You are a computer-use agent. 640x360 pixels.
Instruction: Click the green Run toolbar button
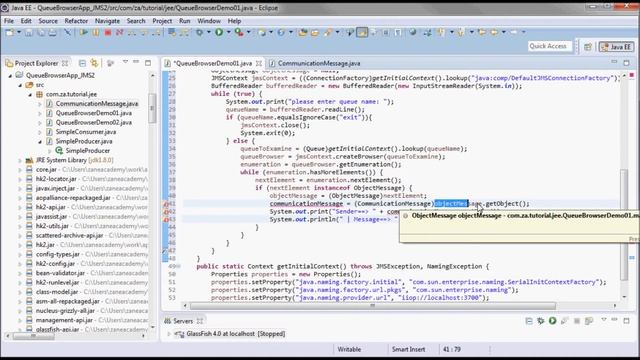pyautogui.click(x=219, y=32)
